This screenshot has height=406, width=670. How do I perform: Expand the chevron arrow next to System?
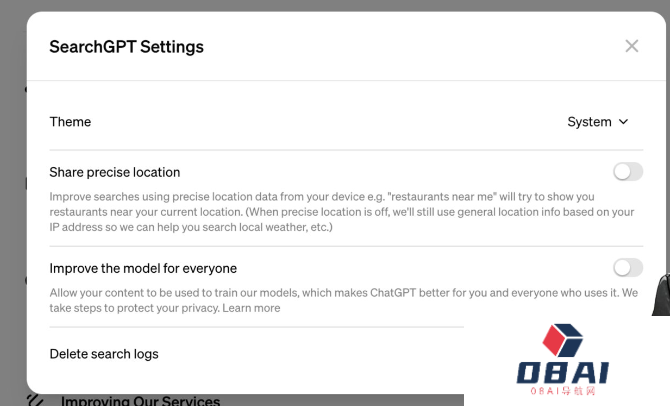point(623,122)
